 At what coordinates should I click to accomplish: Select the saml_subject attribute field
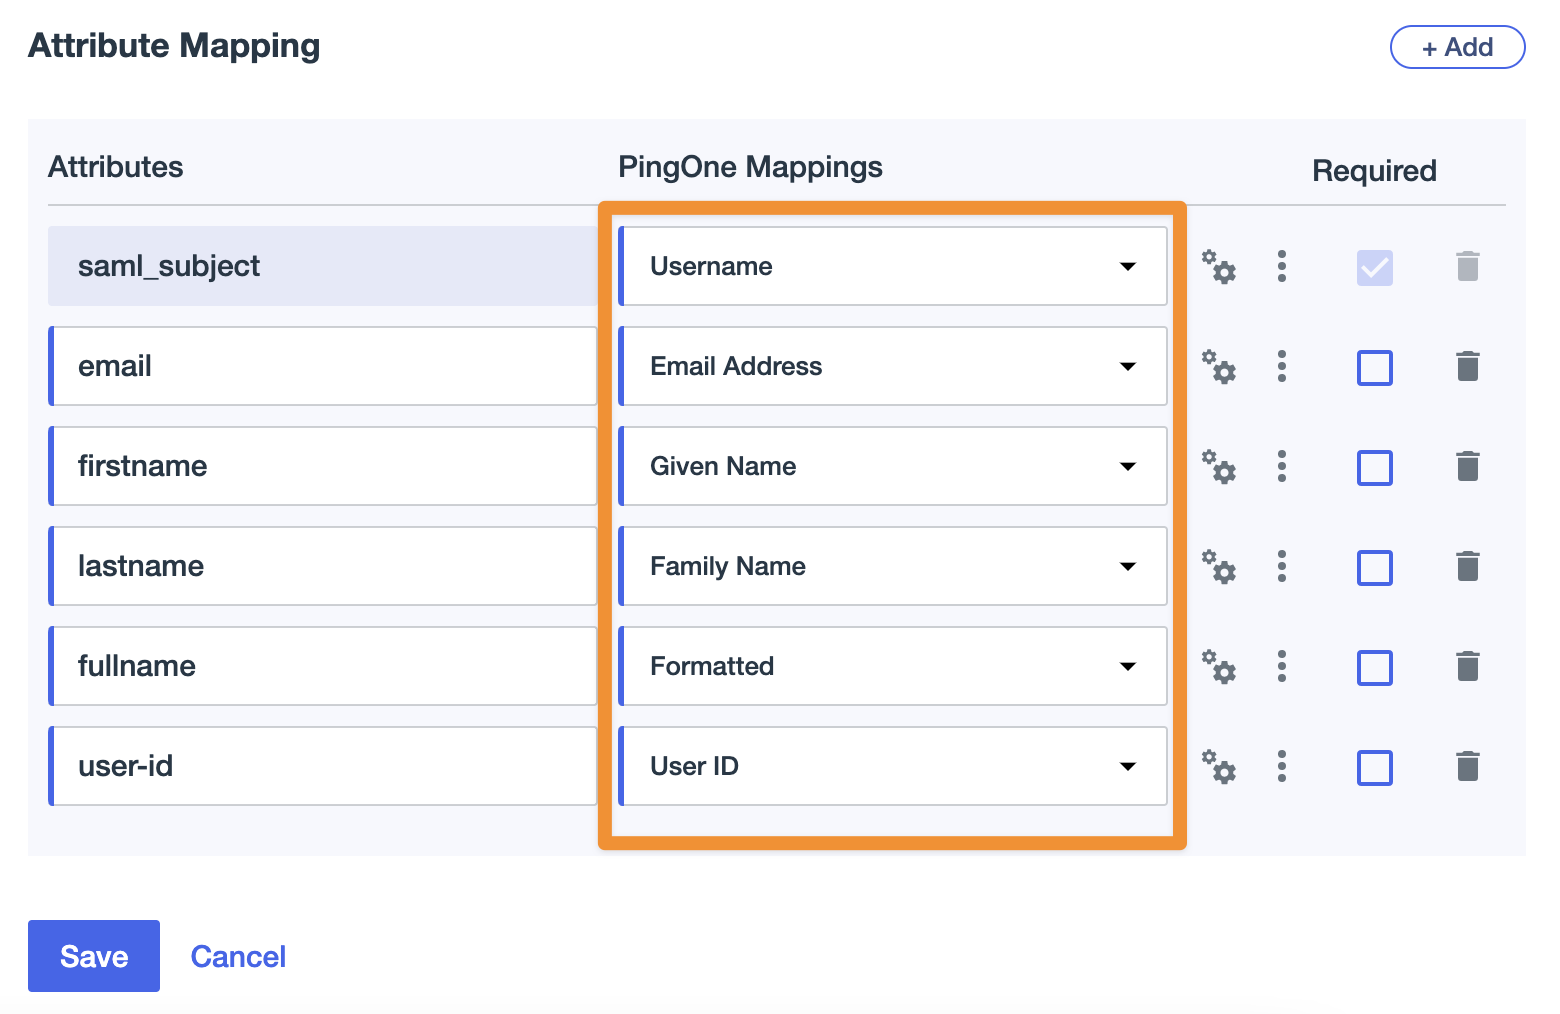[323, 266]
